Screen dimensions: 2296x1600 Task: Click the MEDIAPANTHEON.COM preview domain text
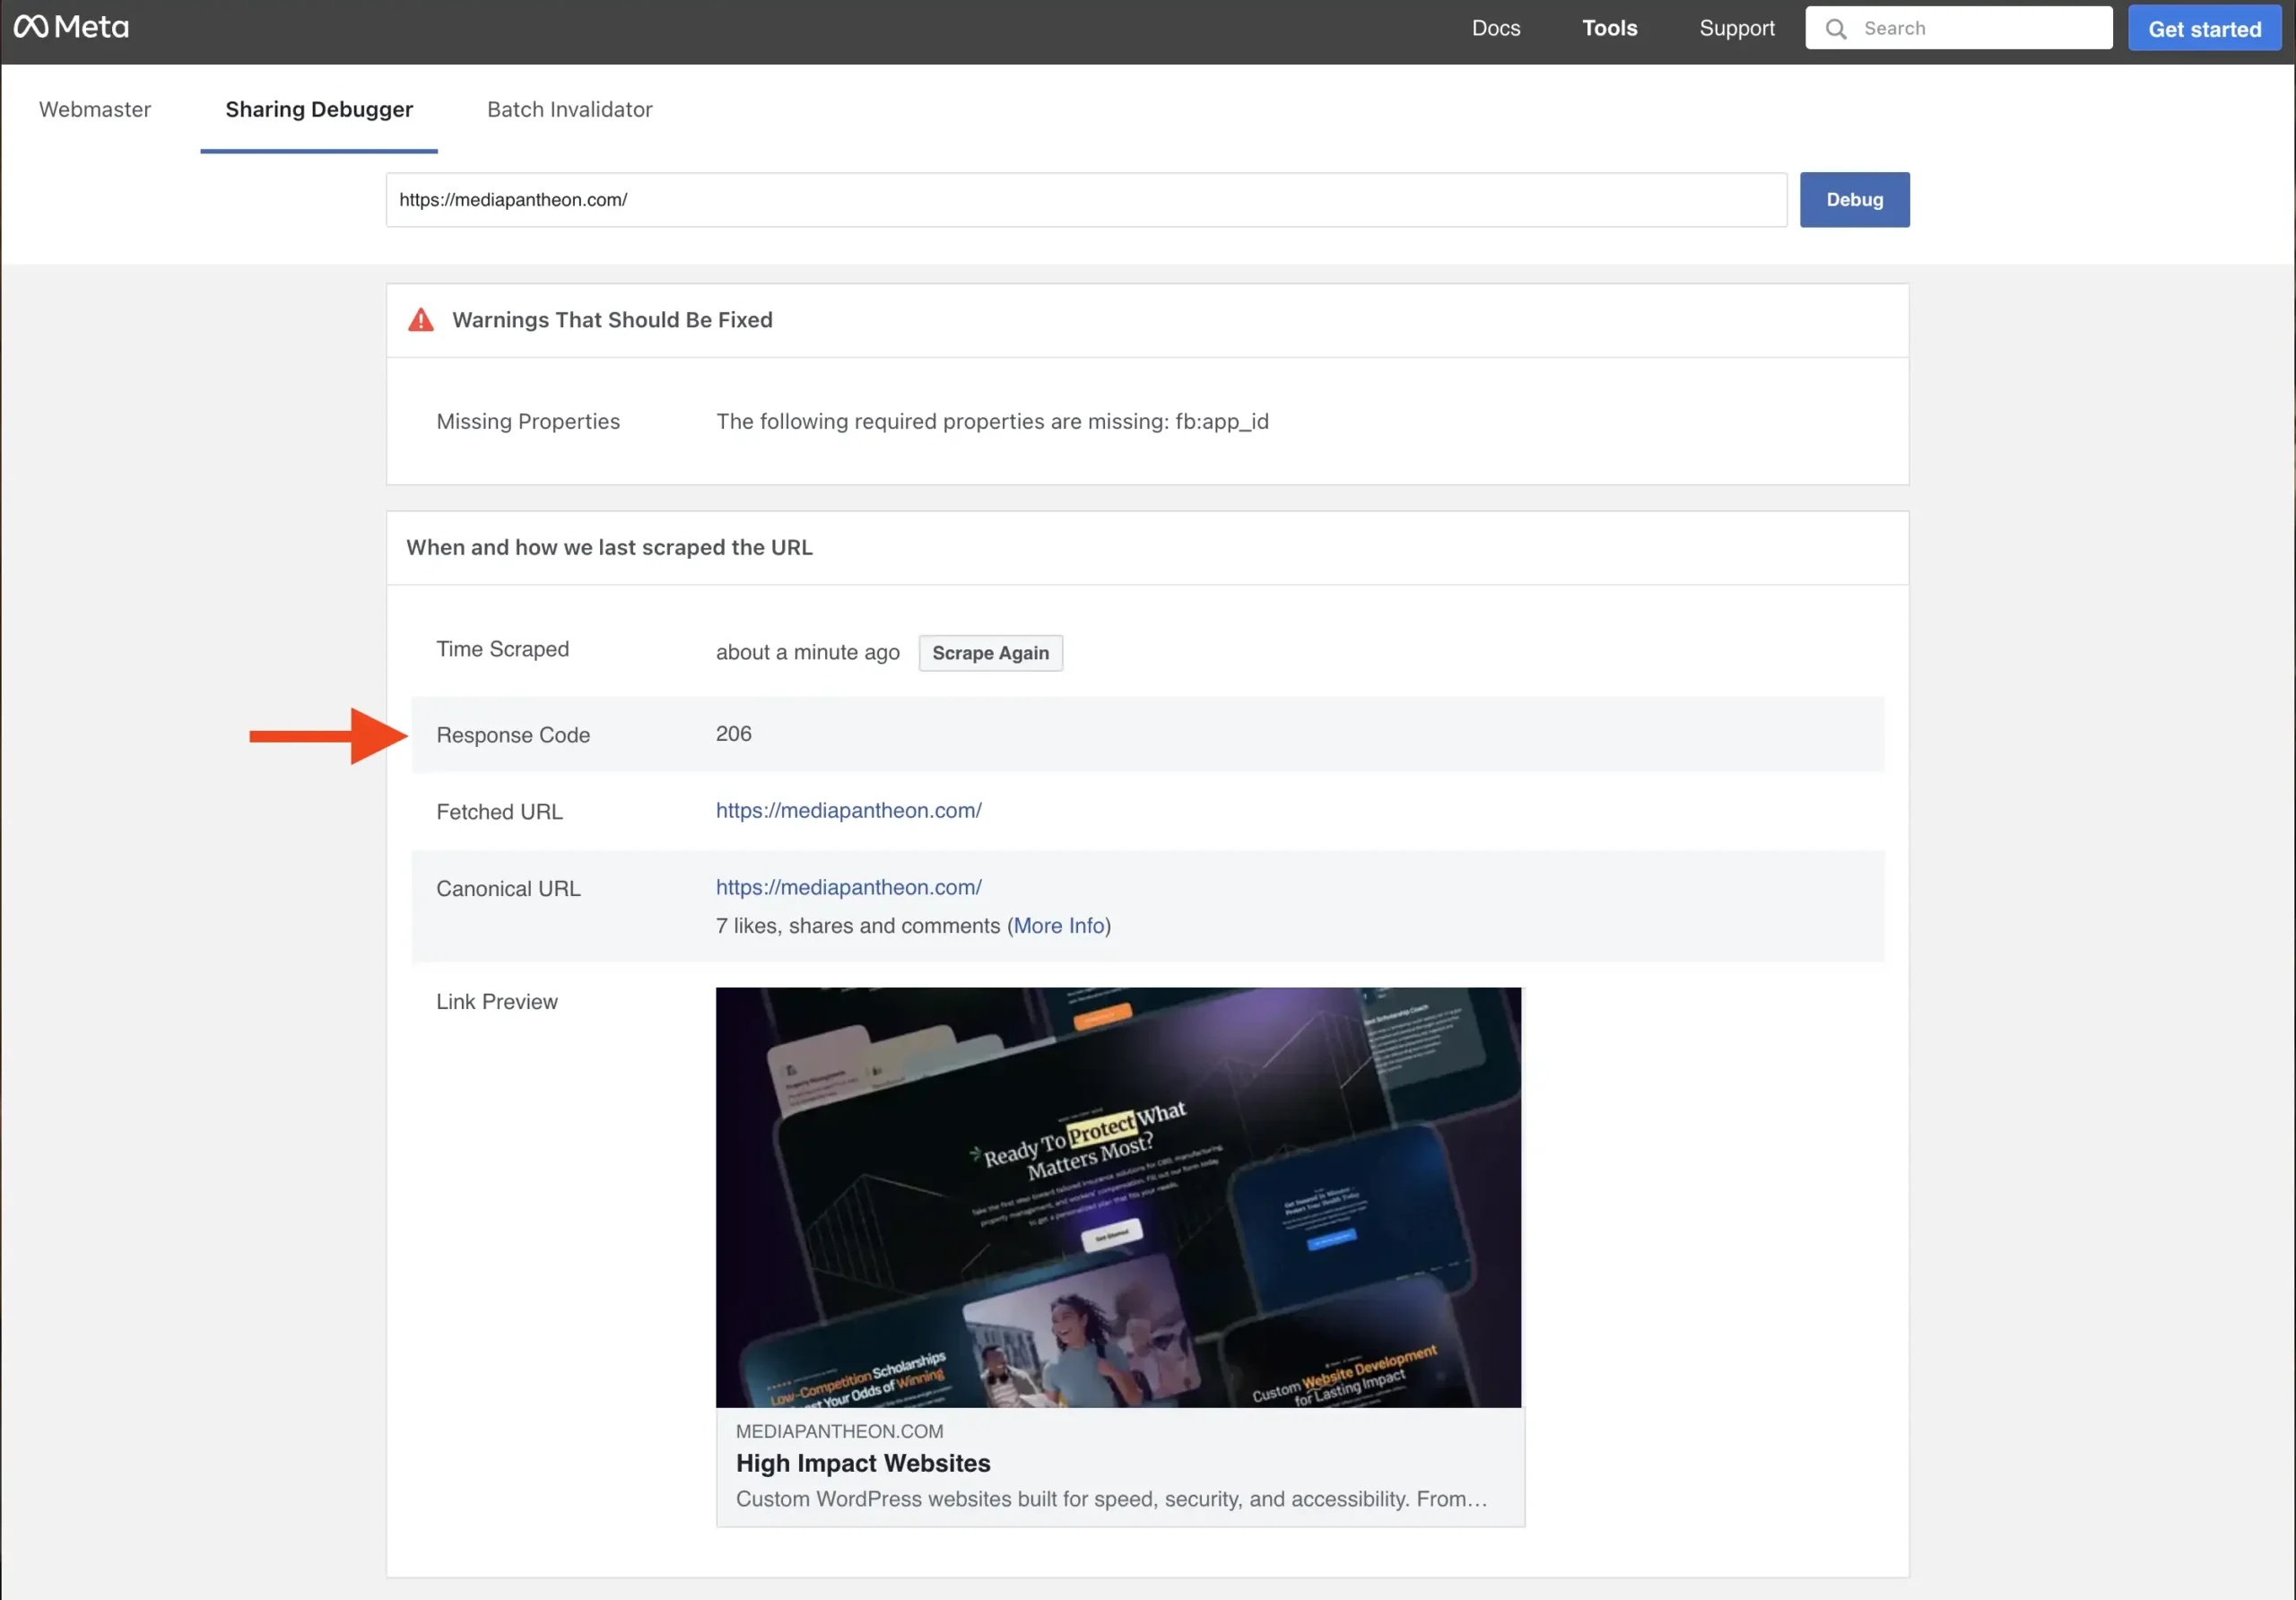839,1431
